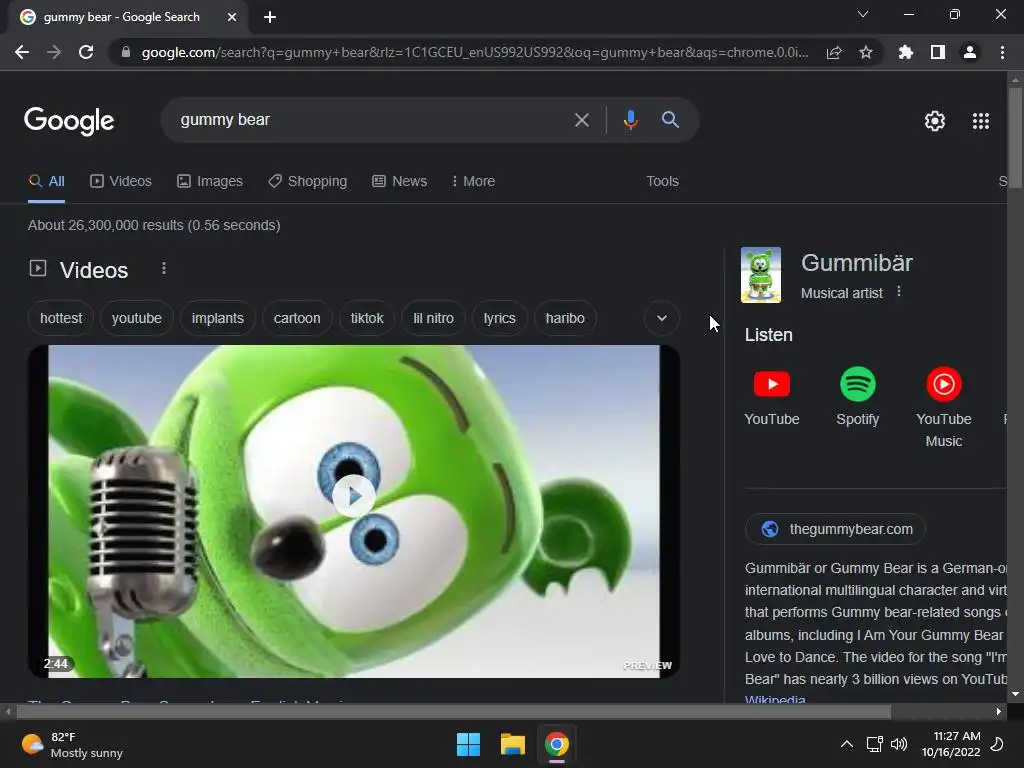Open the tab search chevron in the title bar
Viewport: 1024px width, 768px height.
coord(863,14)
